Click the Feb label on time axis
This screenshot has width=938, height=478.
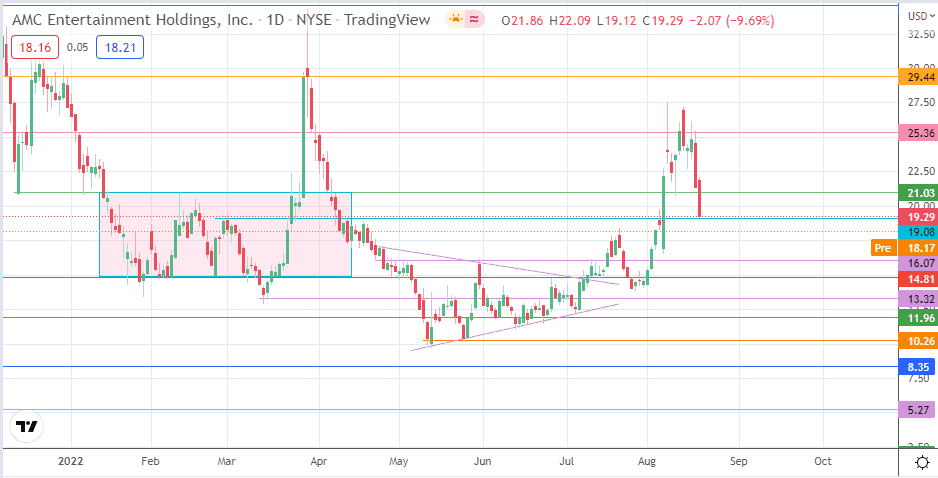[150, 462]
